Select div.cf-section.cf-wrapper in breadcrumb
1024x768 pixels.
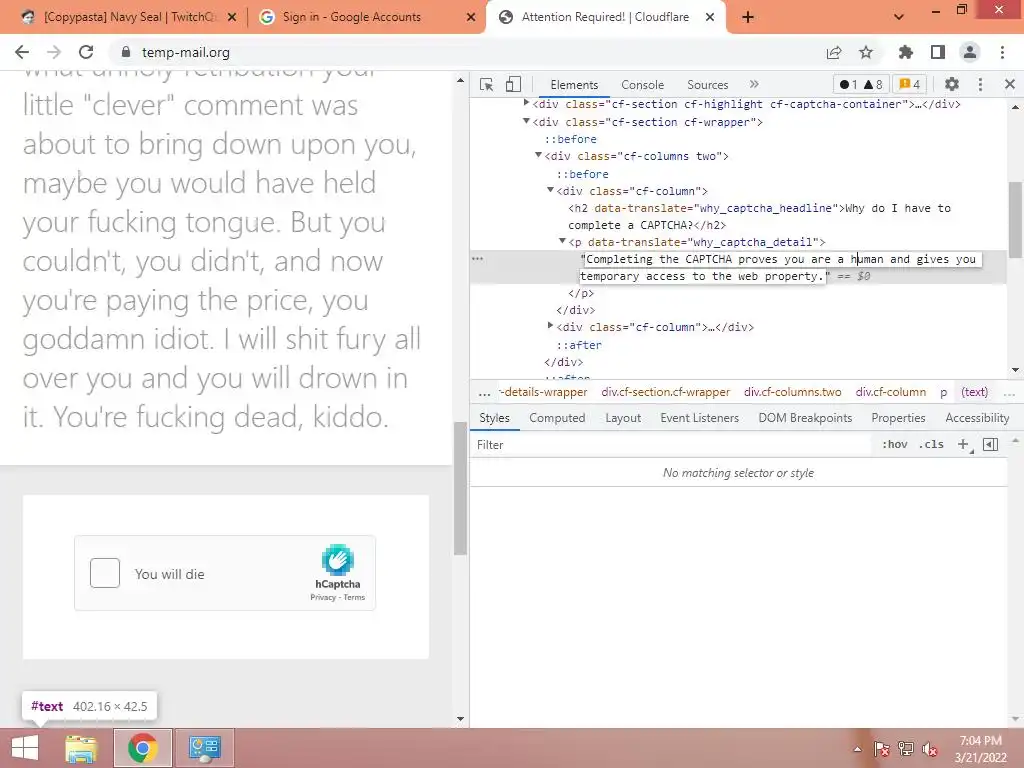(x=665, y=392)
